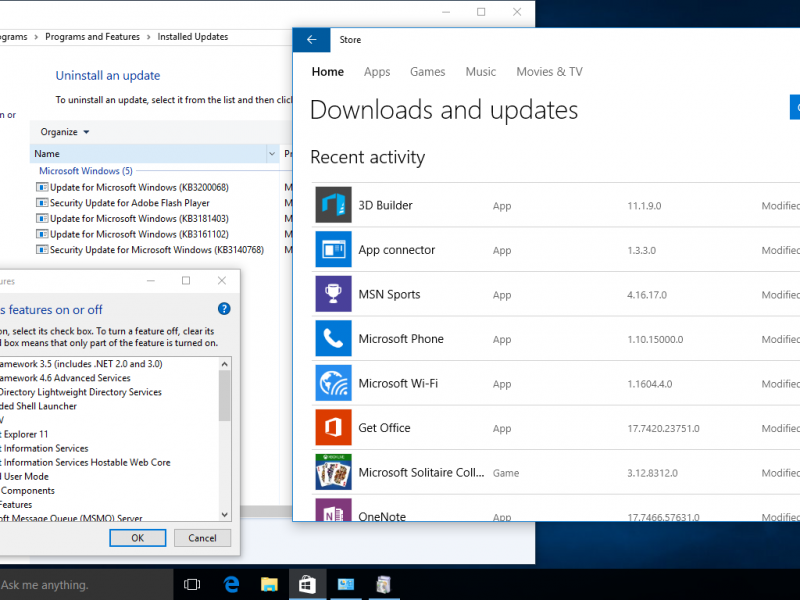The image size is (800, 600).
Task: Open the help icon in Windows Features dialog
Action: pos(224,309)
